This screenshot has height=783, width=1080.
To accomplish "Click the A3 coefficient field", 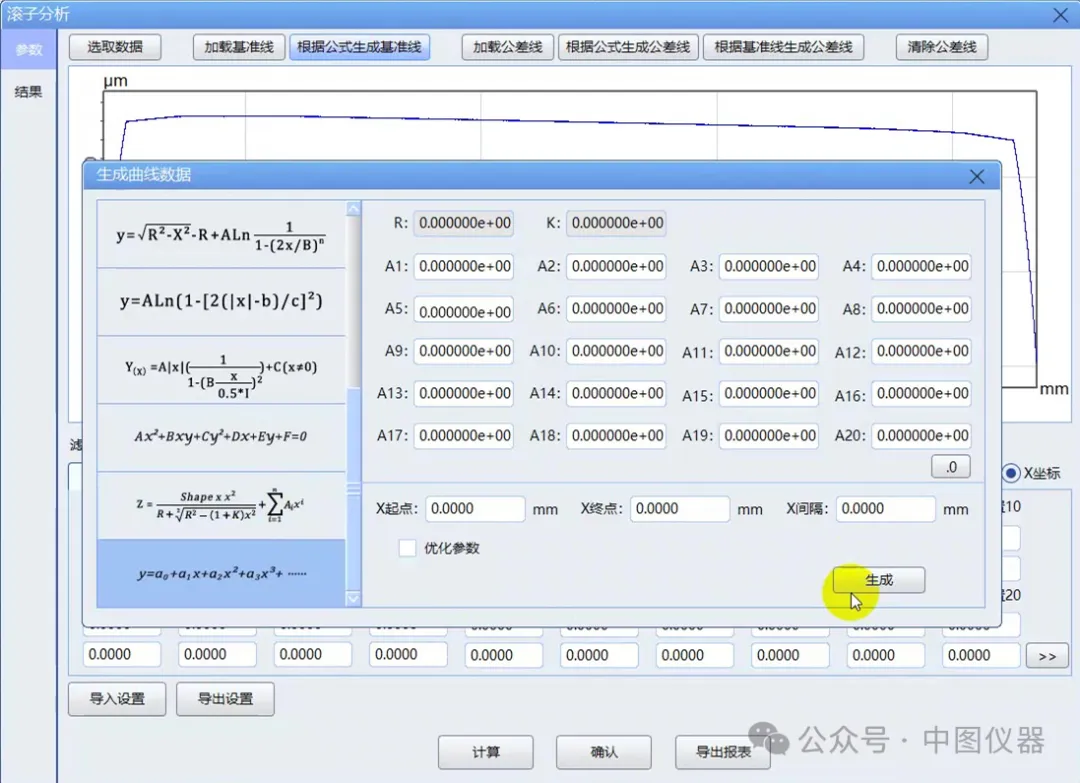I will pos(769,267).
